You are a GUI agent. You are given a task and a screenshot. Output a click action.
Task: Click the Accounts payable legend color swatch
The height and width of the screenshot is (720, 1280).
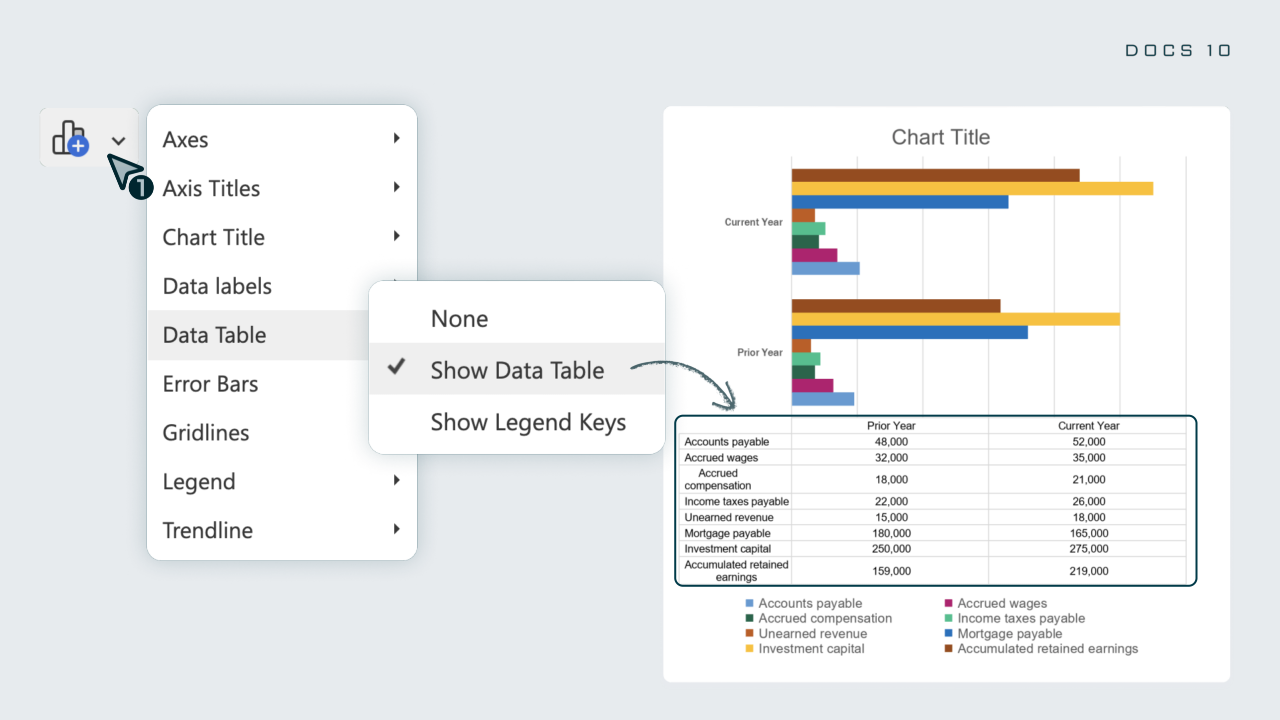(x=749, y=604)
